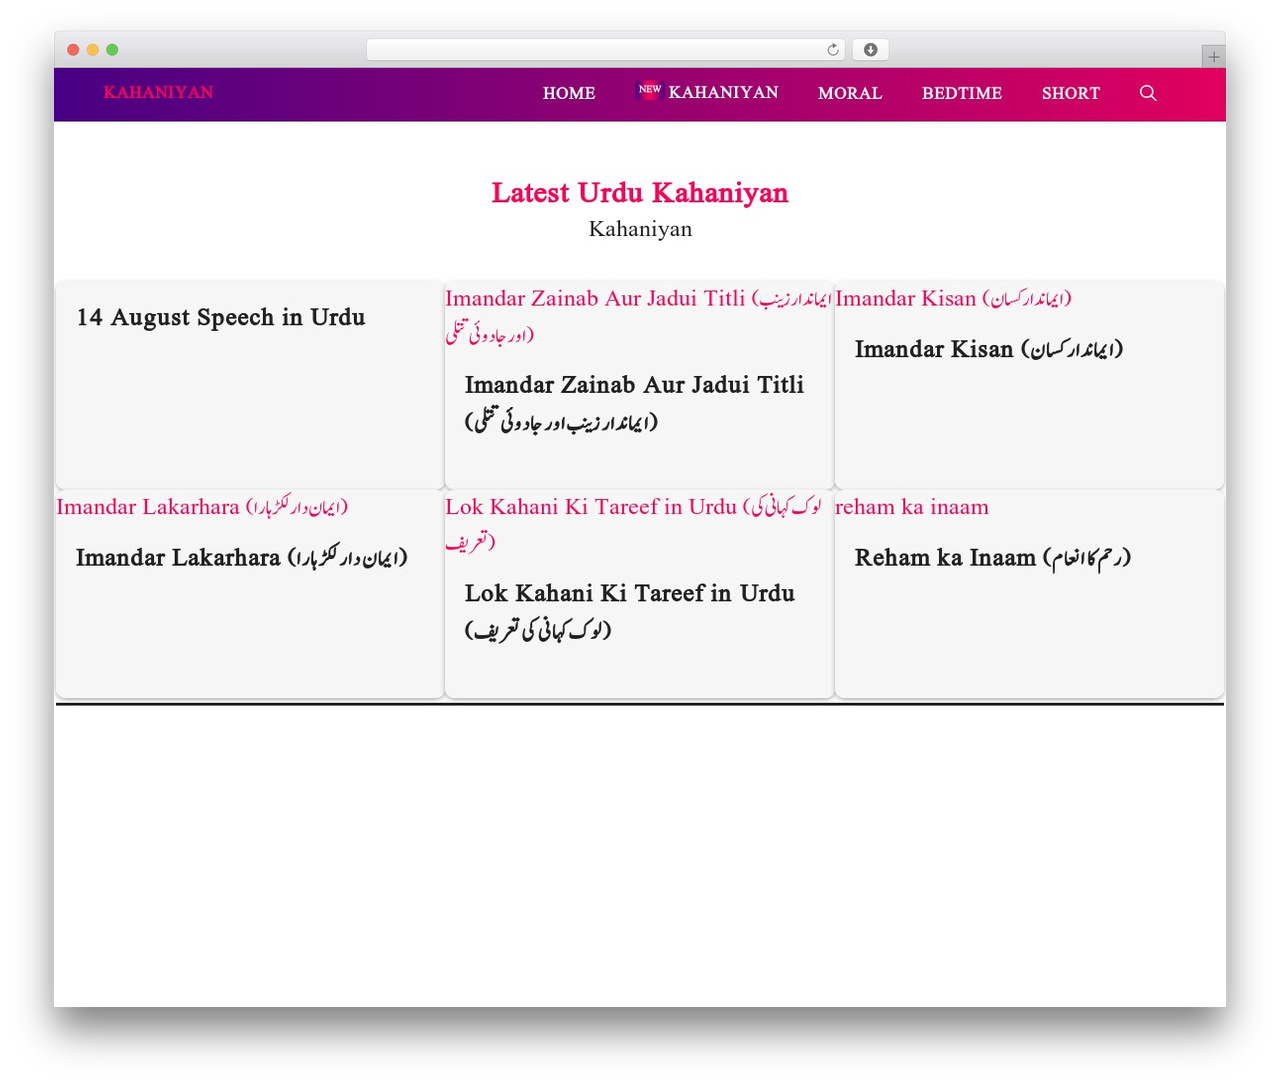Open the KAHANIYAN navigation menu item
This screenshot has width=1280, height=1084.
coord(723,92)
